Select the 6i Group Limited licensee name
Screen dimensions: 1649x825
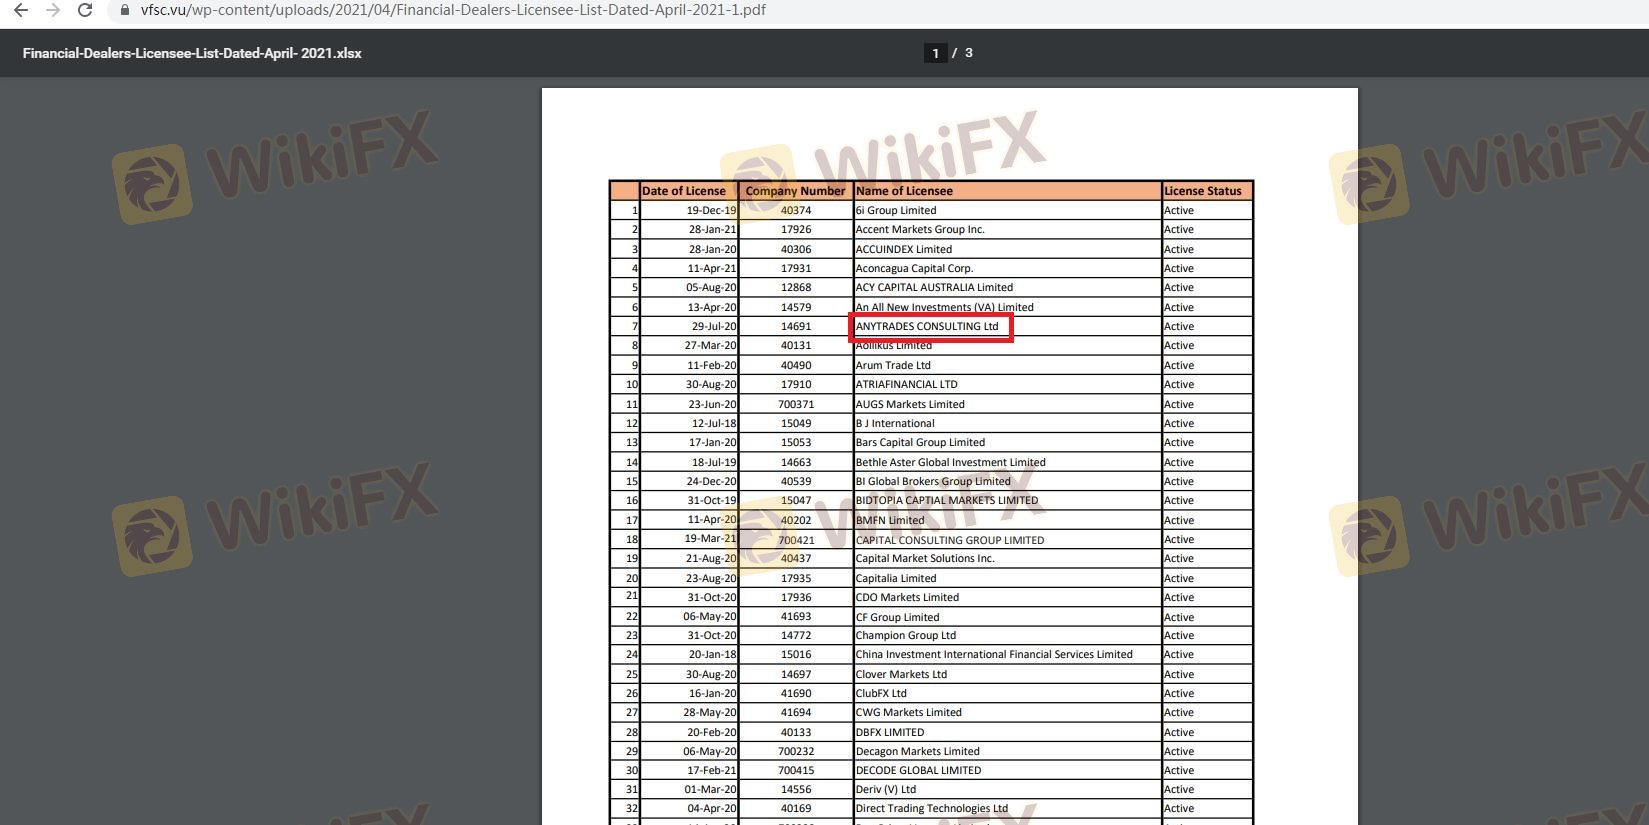pos(896,211)
